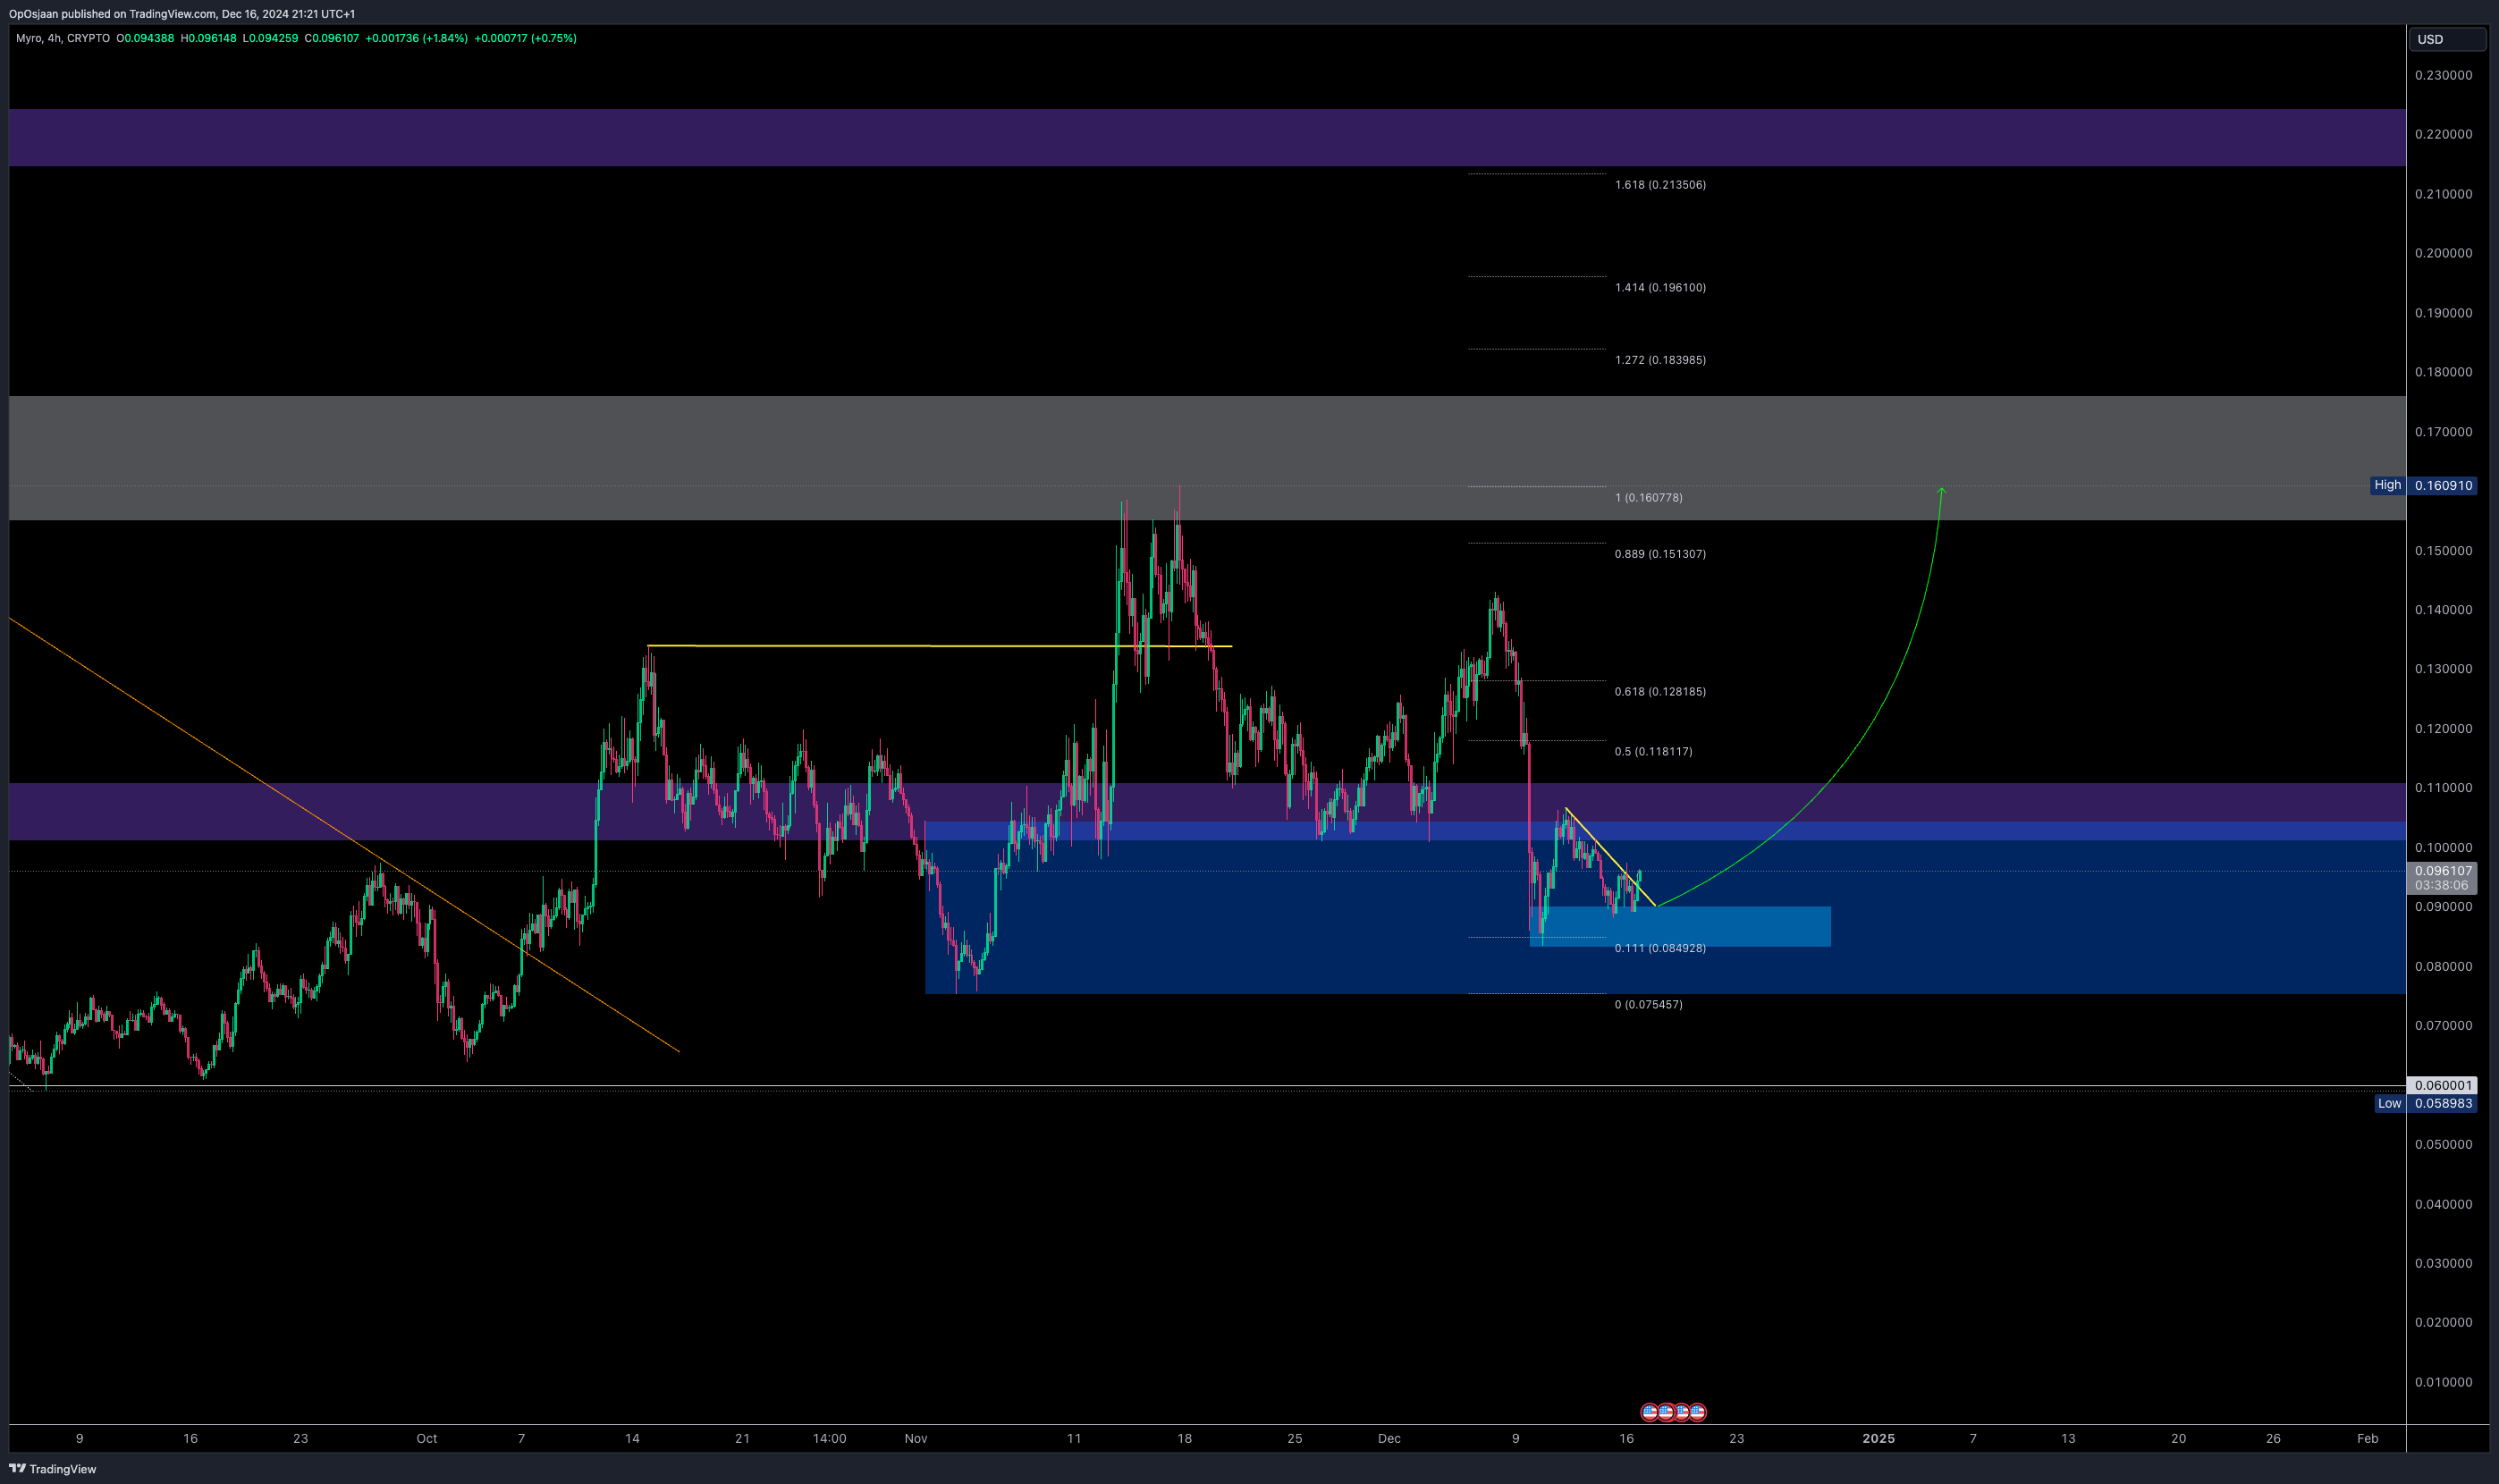The width and height of the screenshot is (2499, 1484).
Task: Click the 14:00 label on the time axis
Action: 829,1439
